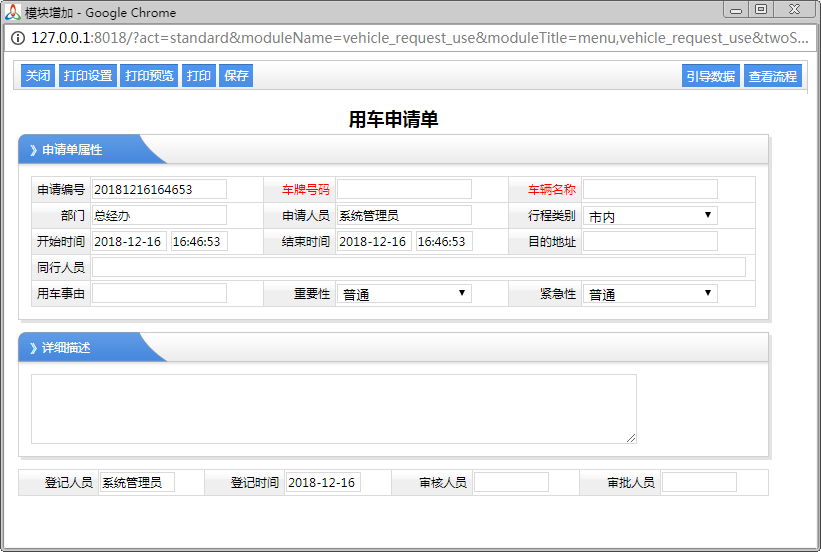Image resolution: width=821 pixels, height=552 pixels.
Task: Select the 同行人员 input field
Action: [x=418, y=267]
